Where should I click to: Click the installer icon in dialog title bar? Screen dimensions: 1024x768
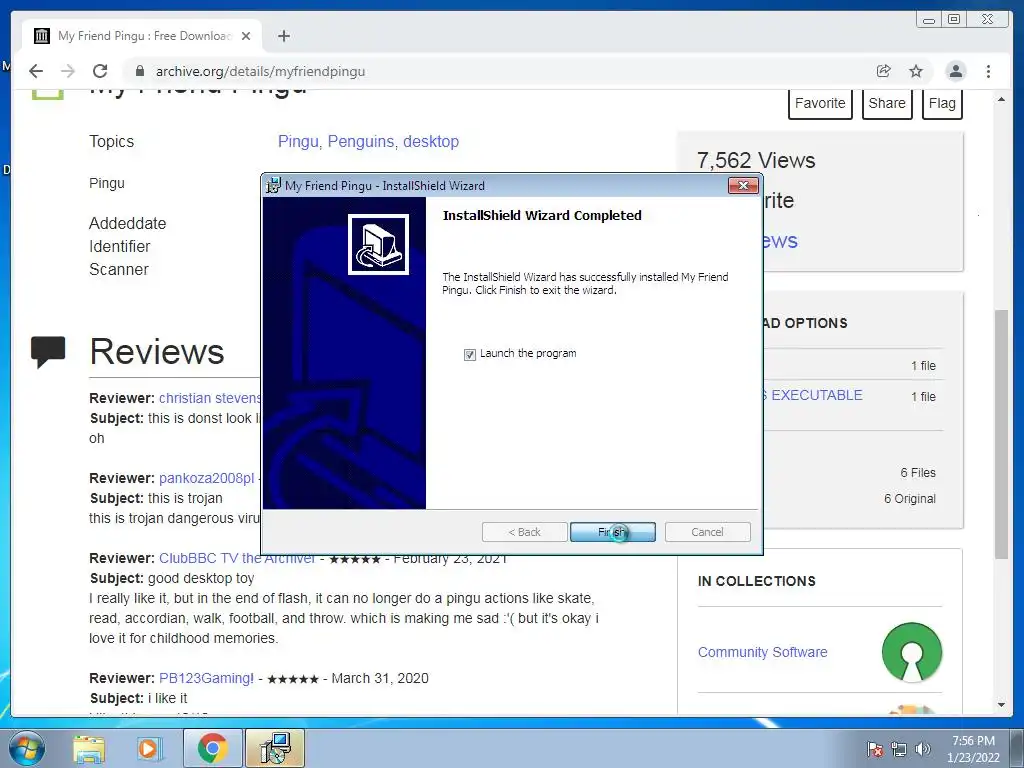[273, 185]
